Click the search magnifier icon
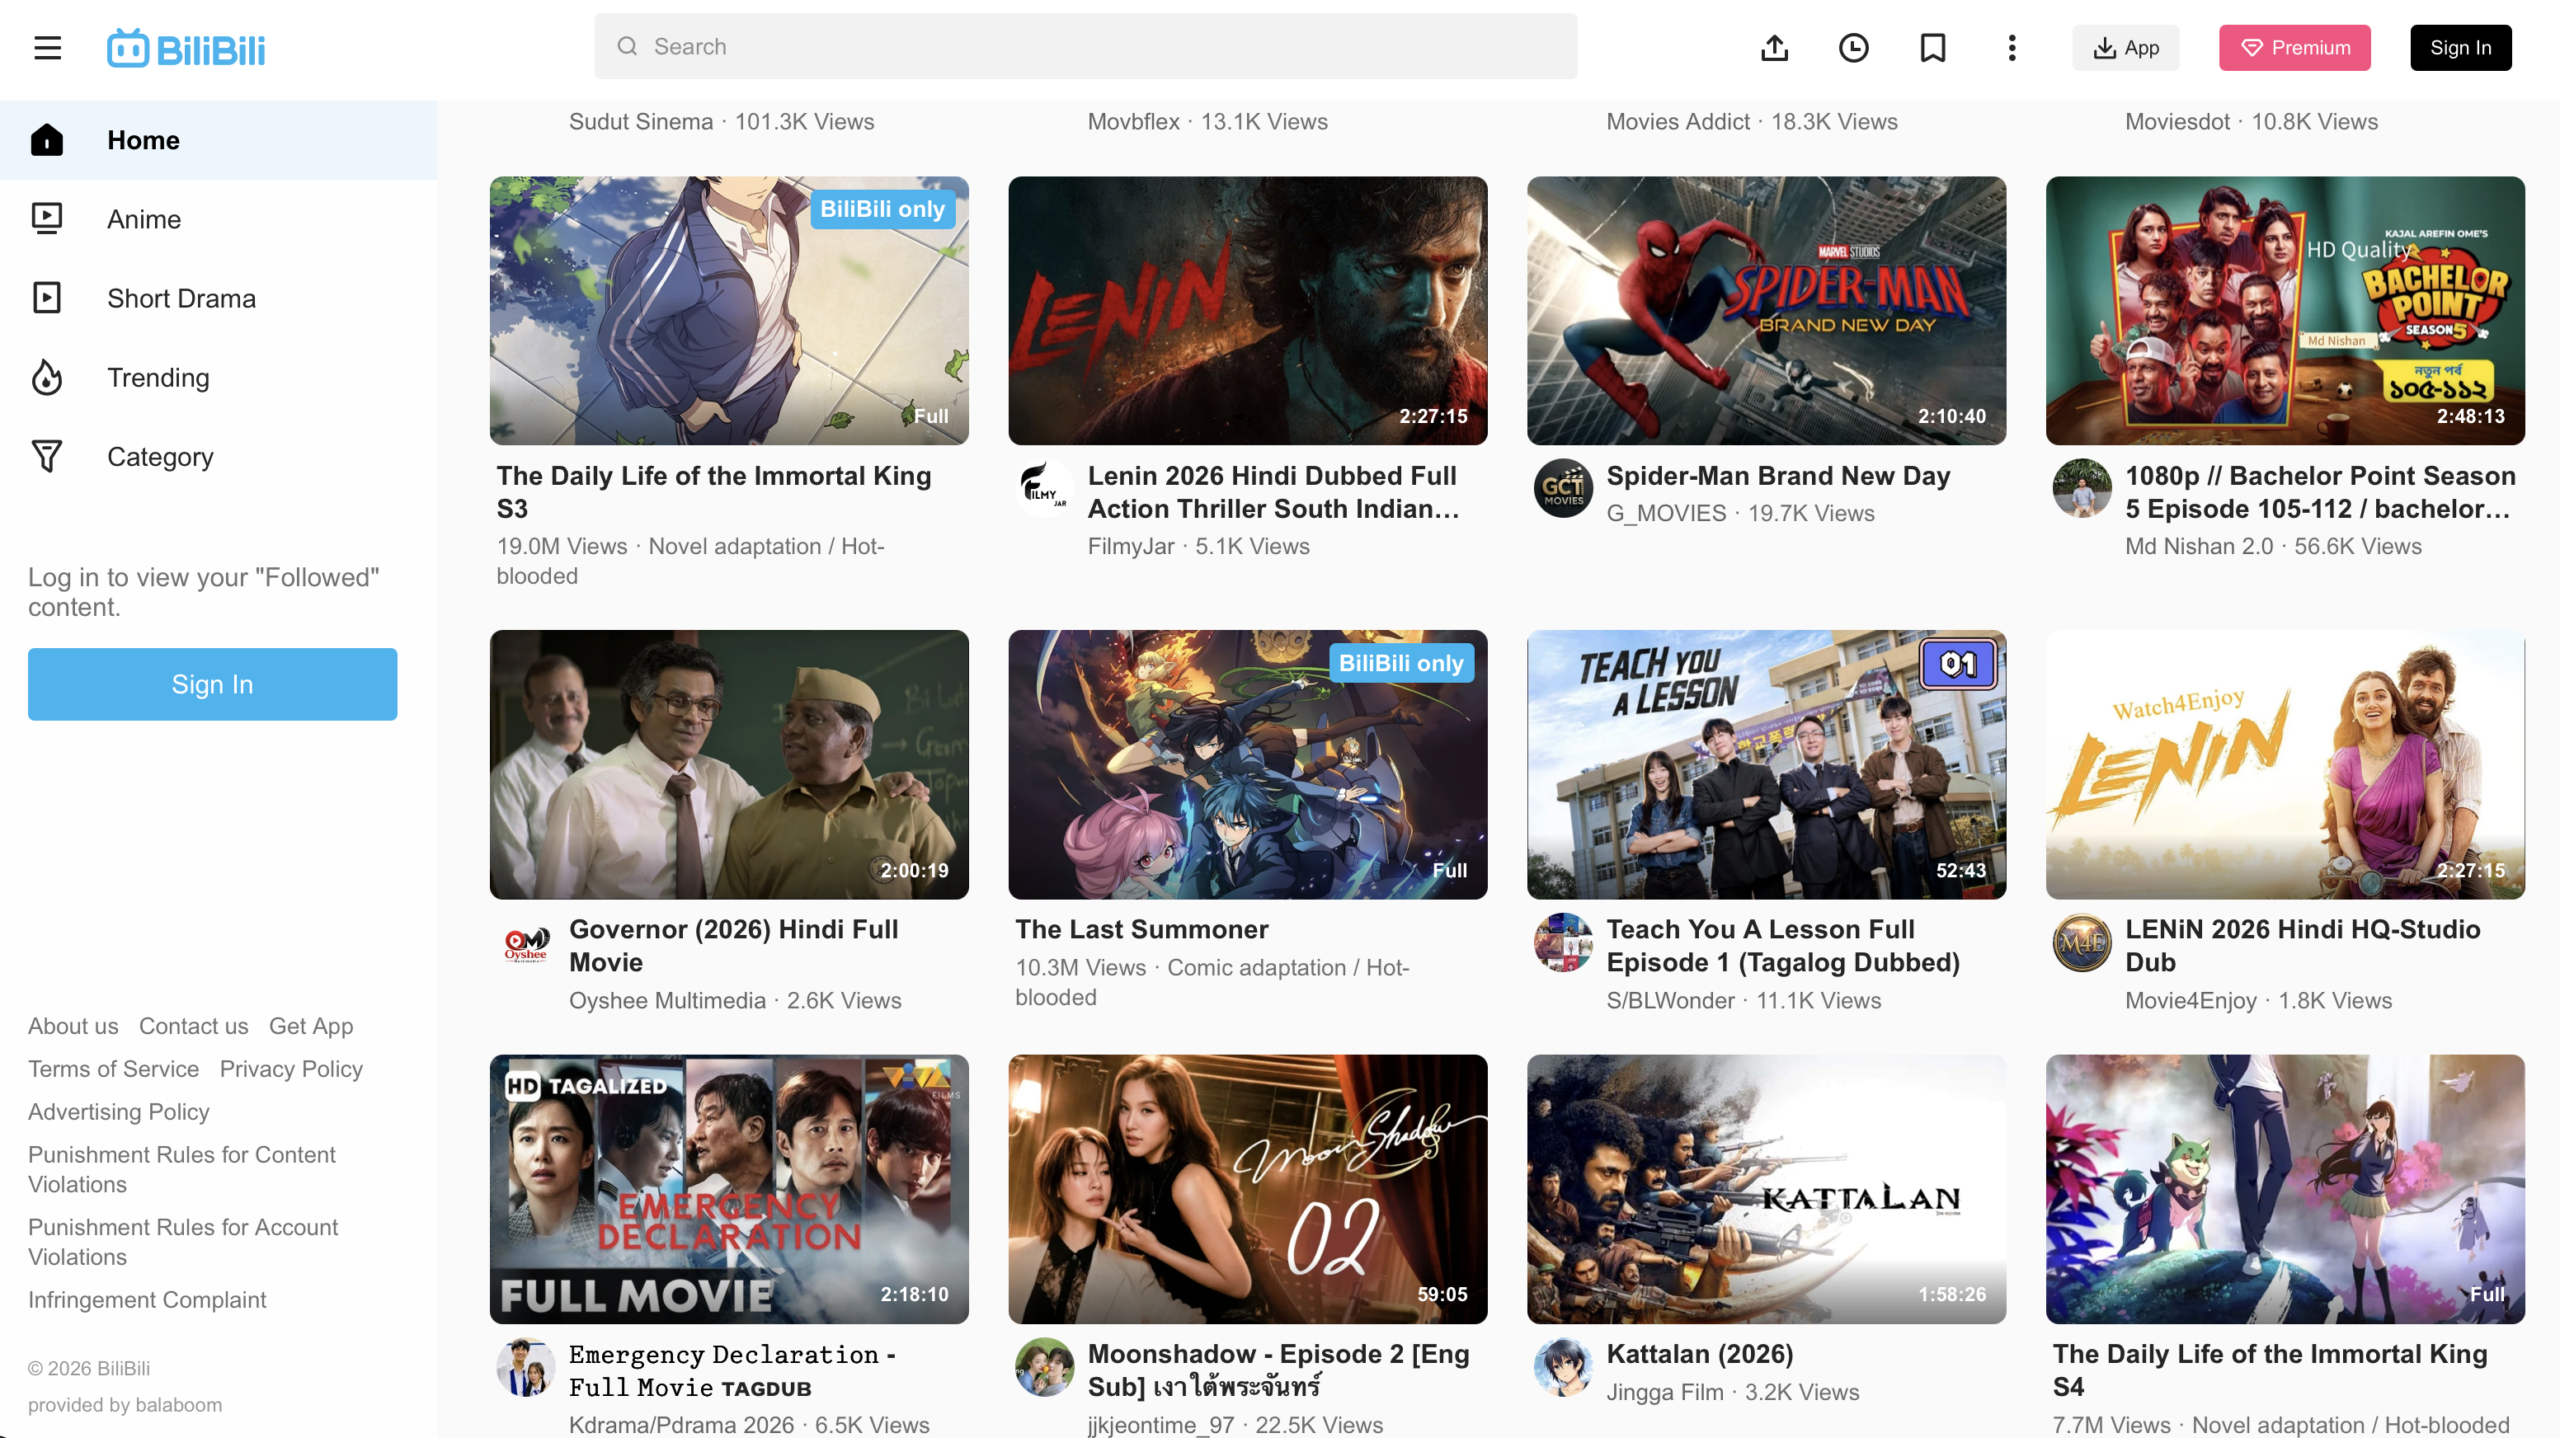This screenshot has height=1438, width=2560. click(627, 46)
